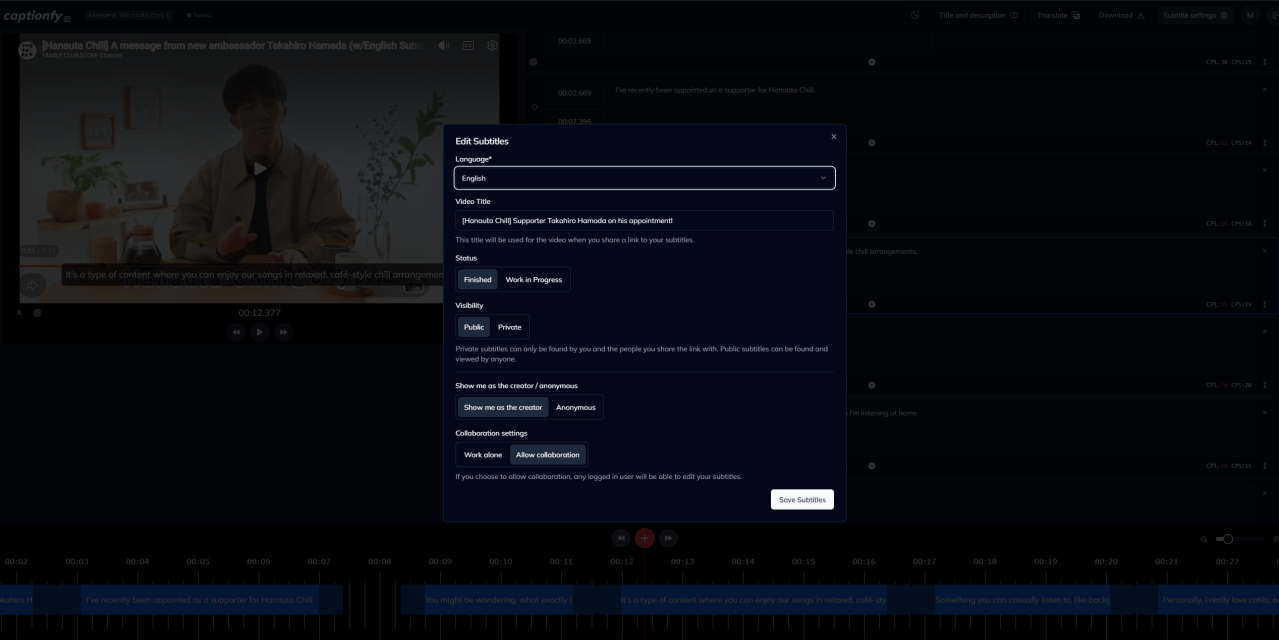The image size is (1279, 640).
Task: Choose the Anonymous creator option
Action: 575,407
